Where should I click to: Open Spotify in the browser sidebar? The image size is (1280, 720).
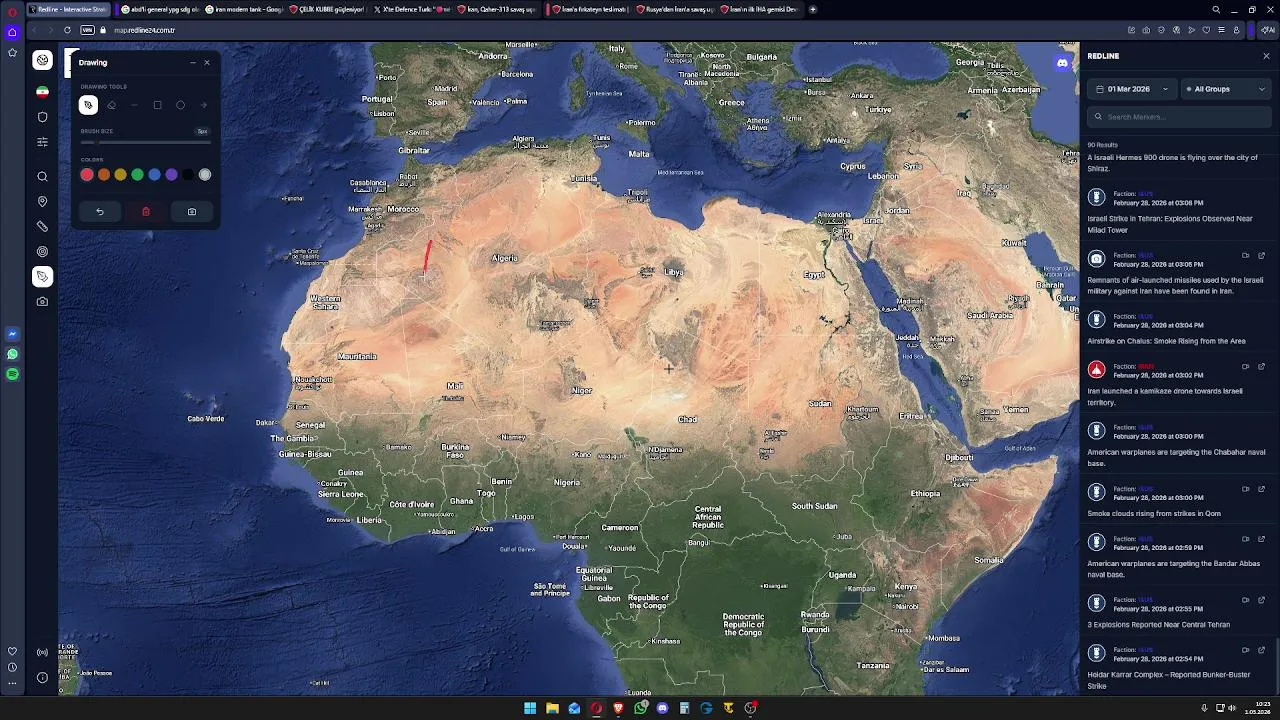pos(12,374)
